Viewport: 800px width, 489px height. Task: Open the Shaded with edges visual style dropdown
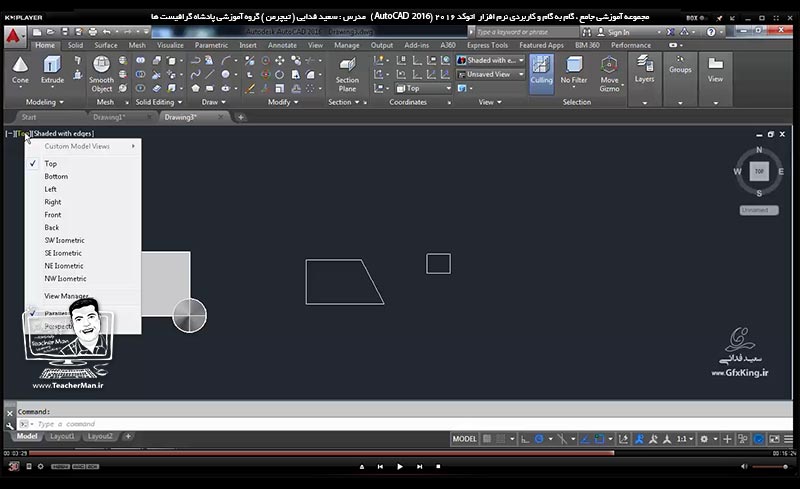pos(490,60)
